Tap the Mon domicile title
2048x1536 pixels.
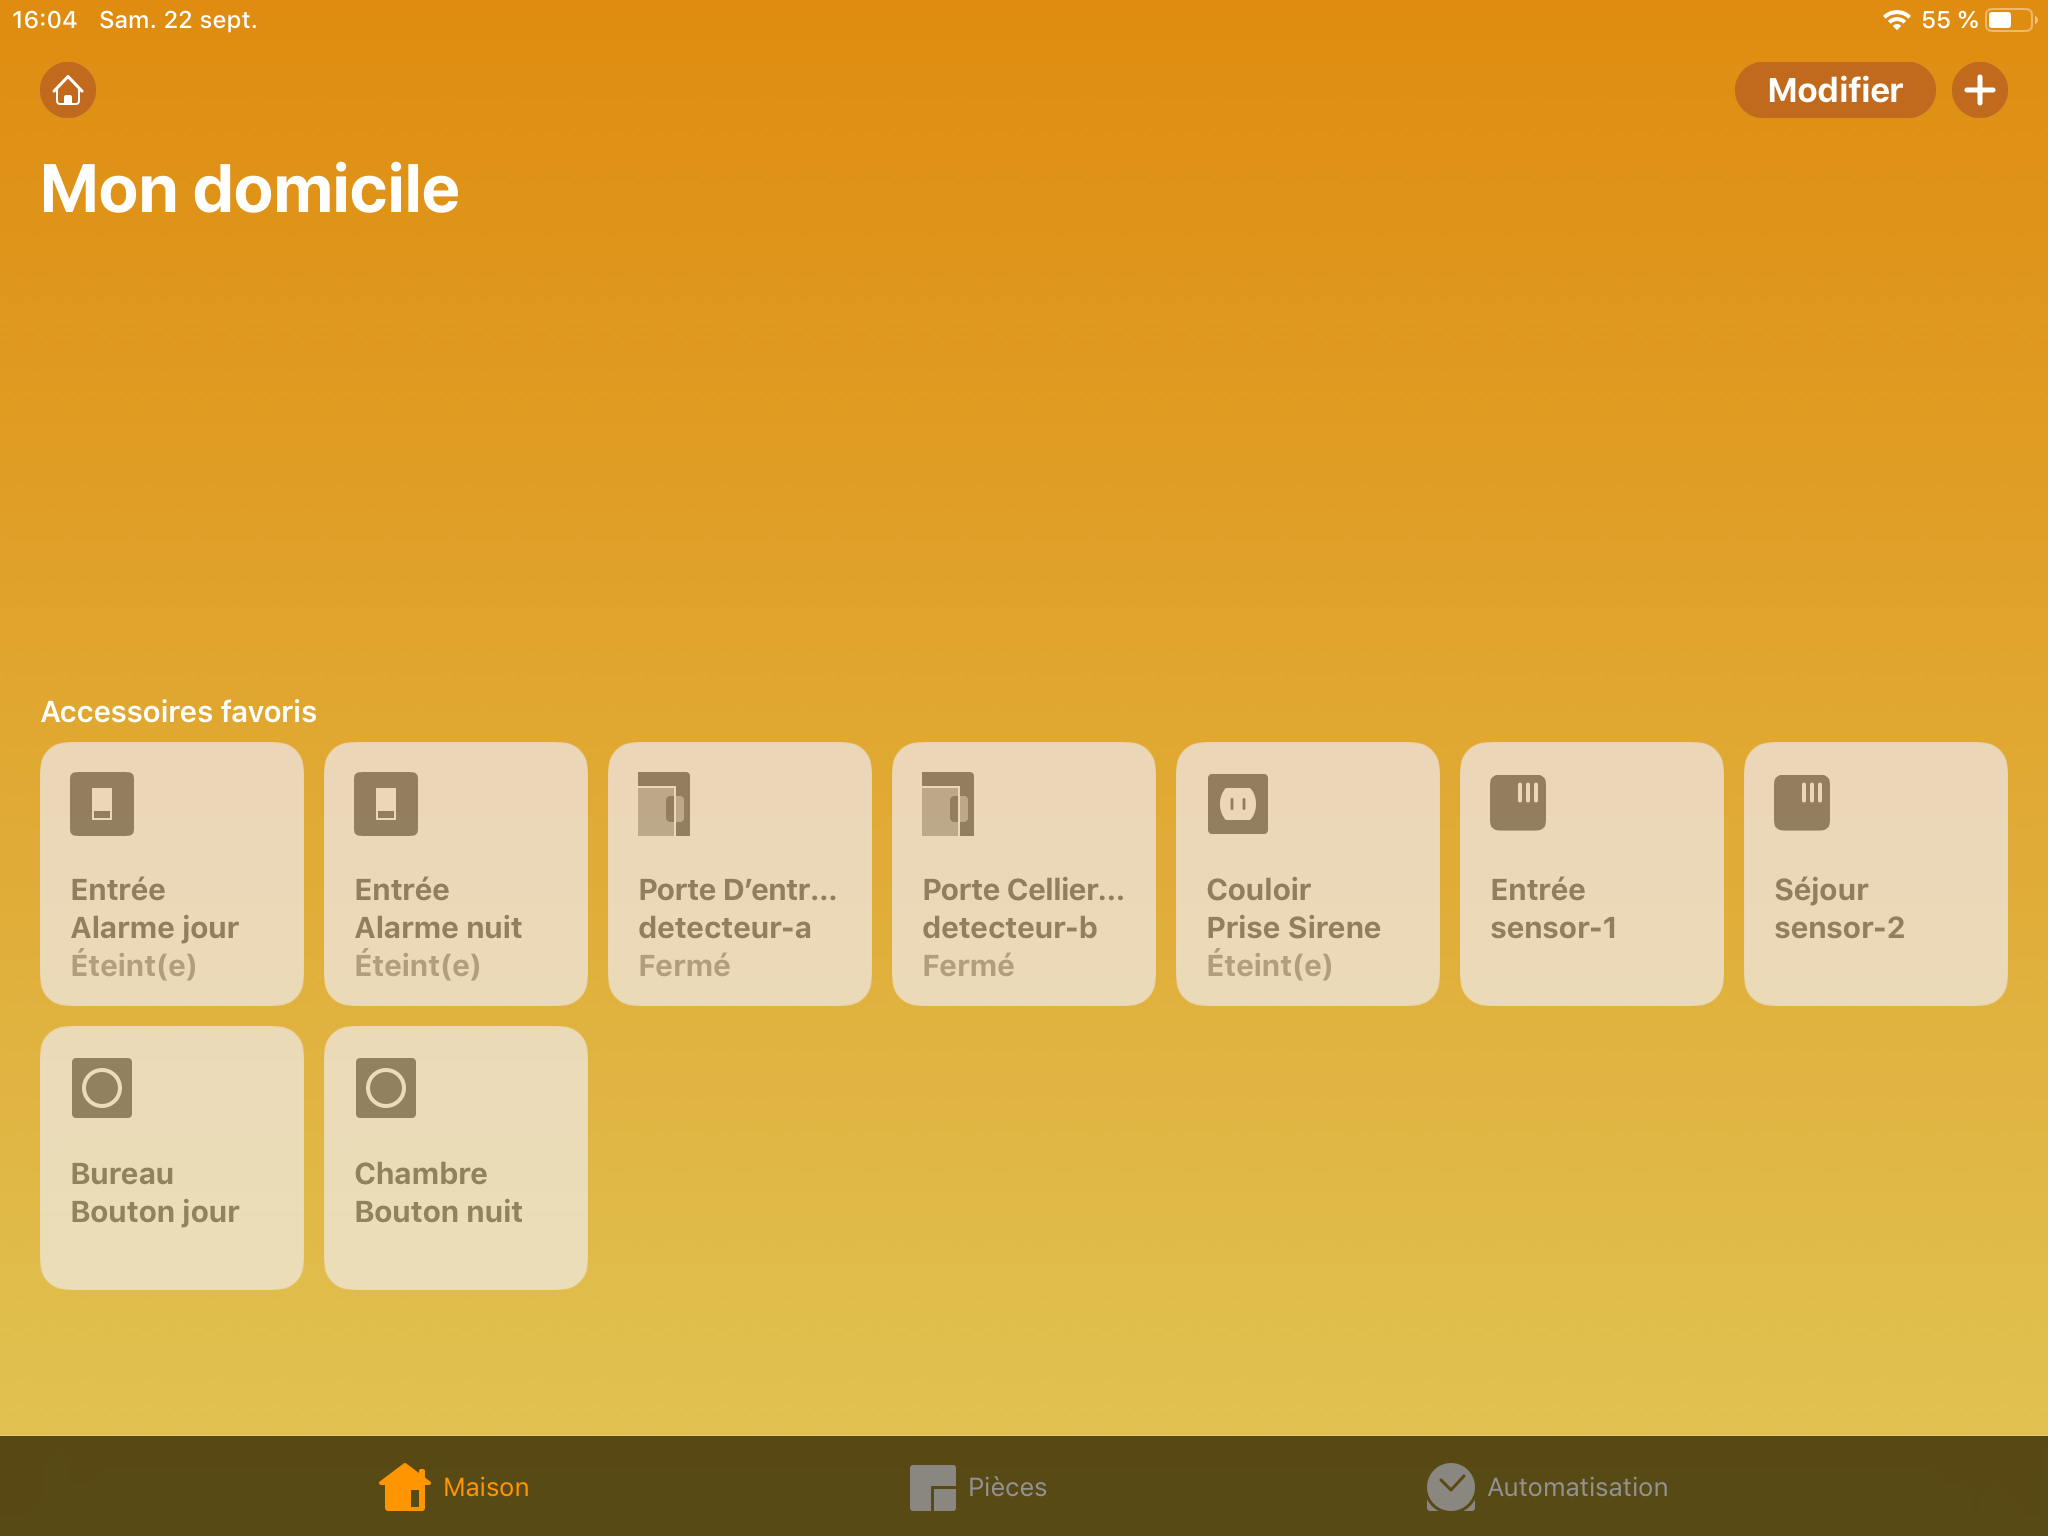pyautogui.click(x=250, y=189)
